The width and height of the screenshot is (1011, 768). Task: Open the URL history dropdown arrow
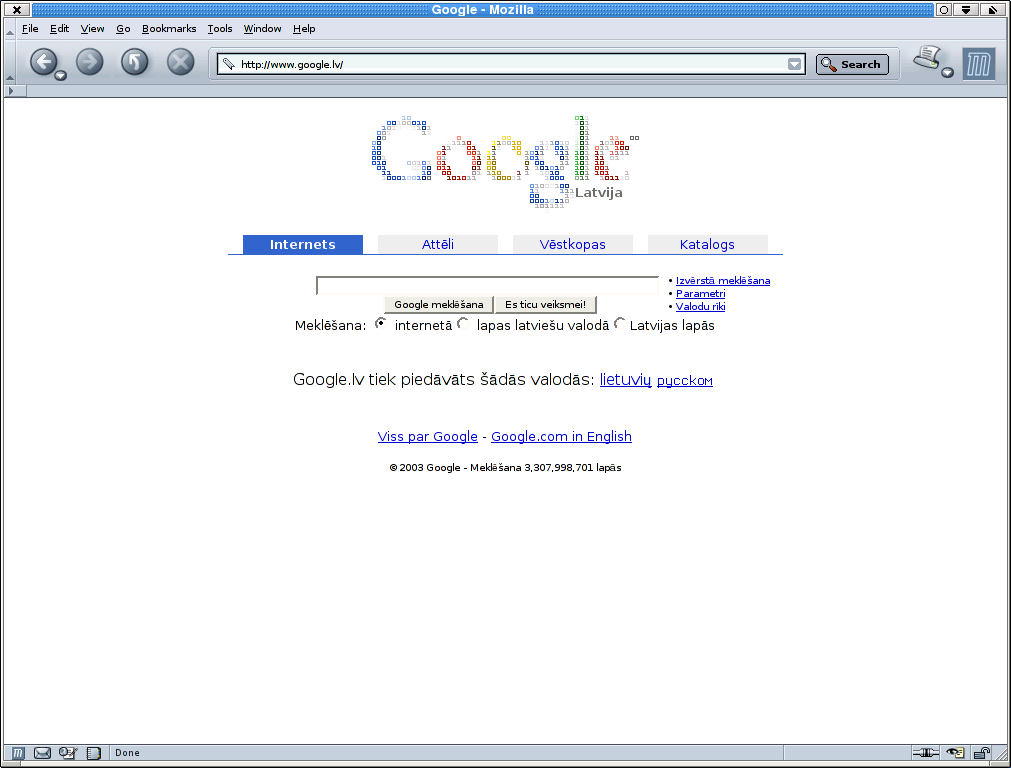pos(794,64)
